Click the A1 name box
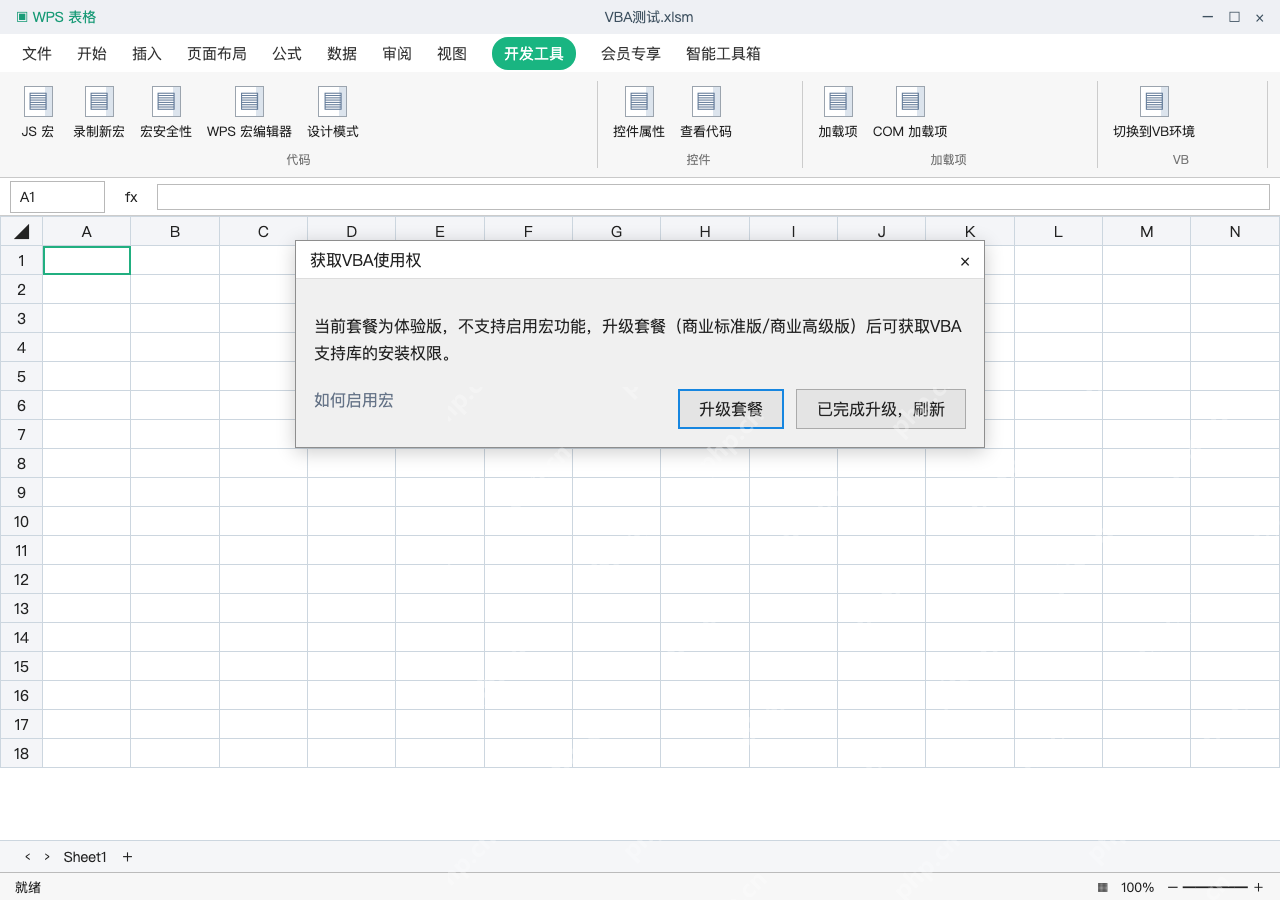 click(57, 197)
